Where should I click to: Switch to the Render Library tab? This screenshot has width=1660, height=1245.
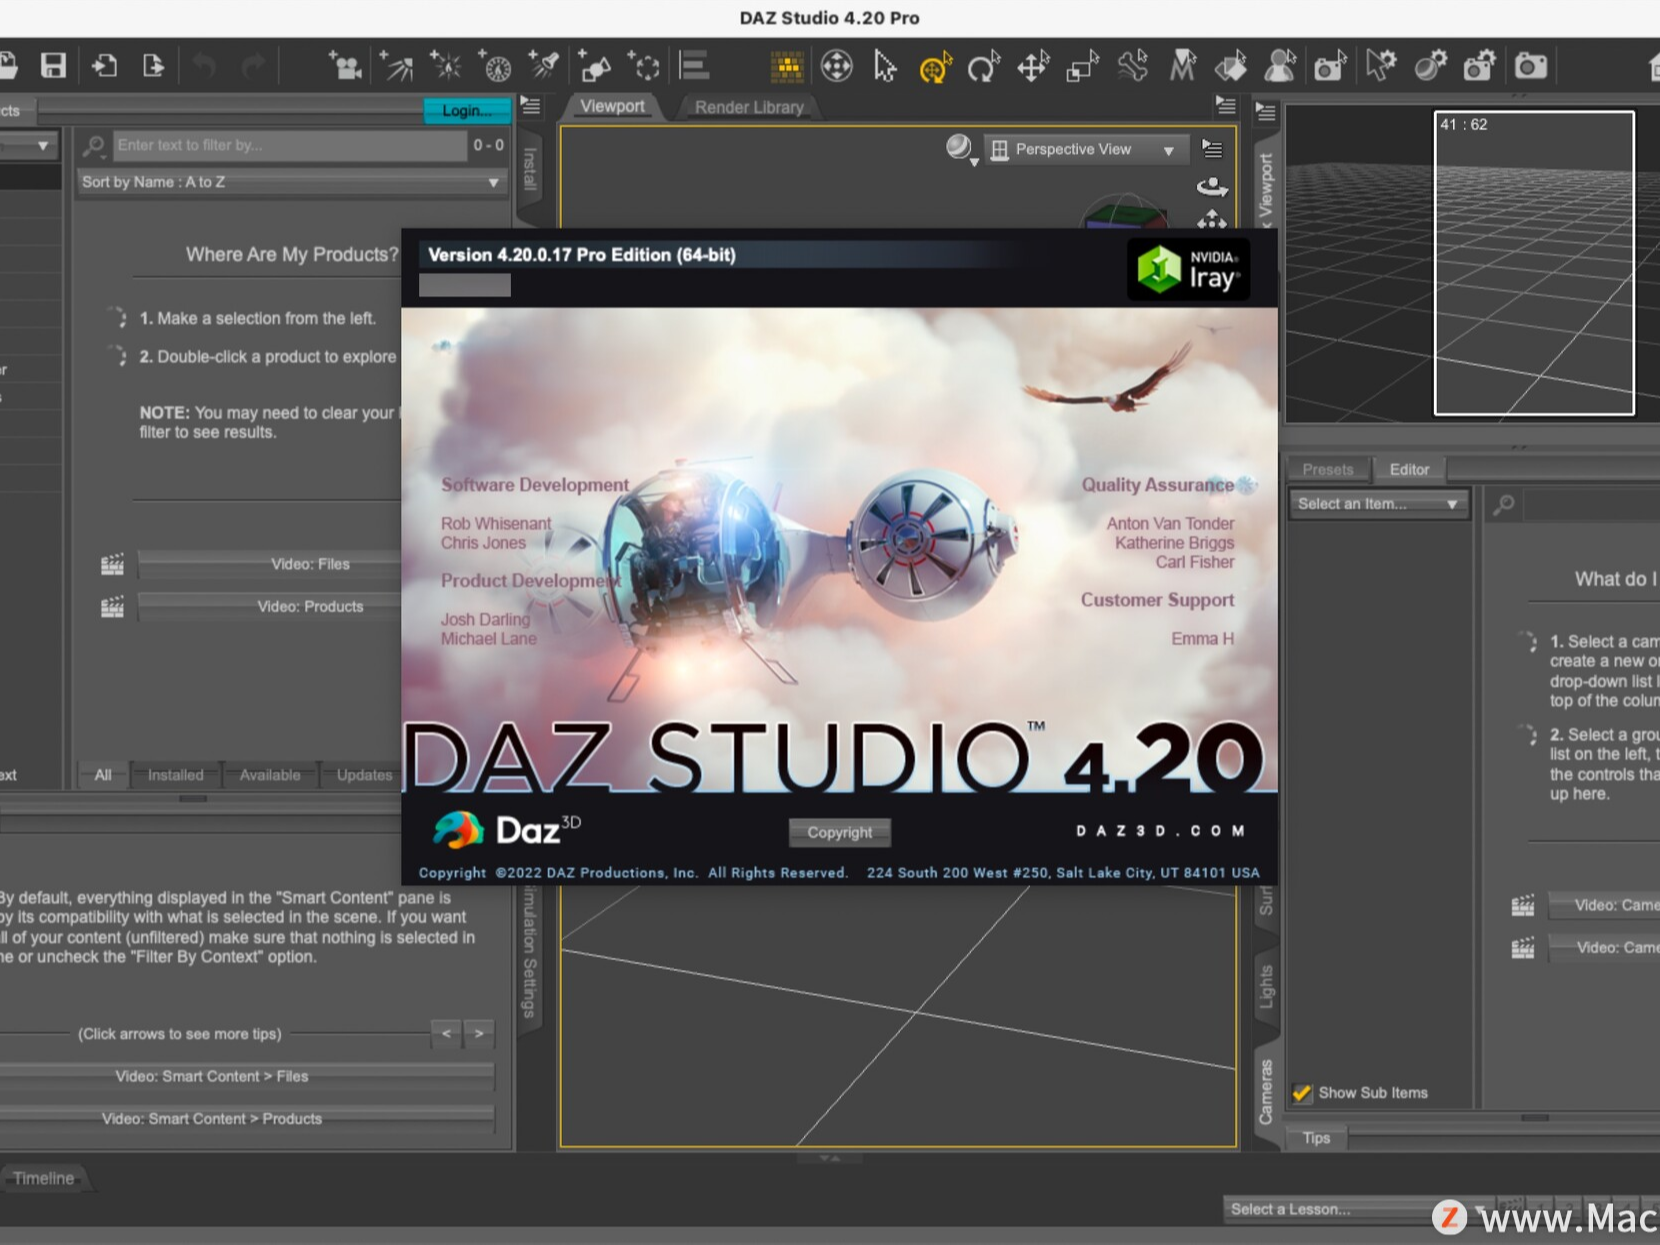(748, 107)
